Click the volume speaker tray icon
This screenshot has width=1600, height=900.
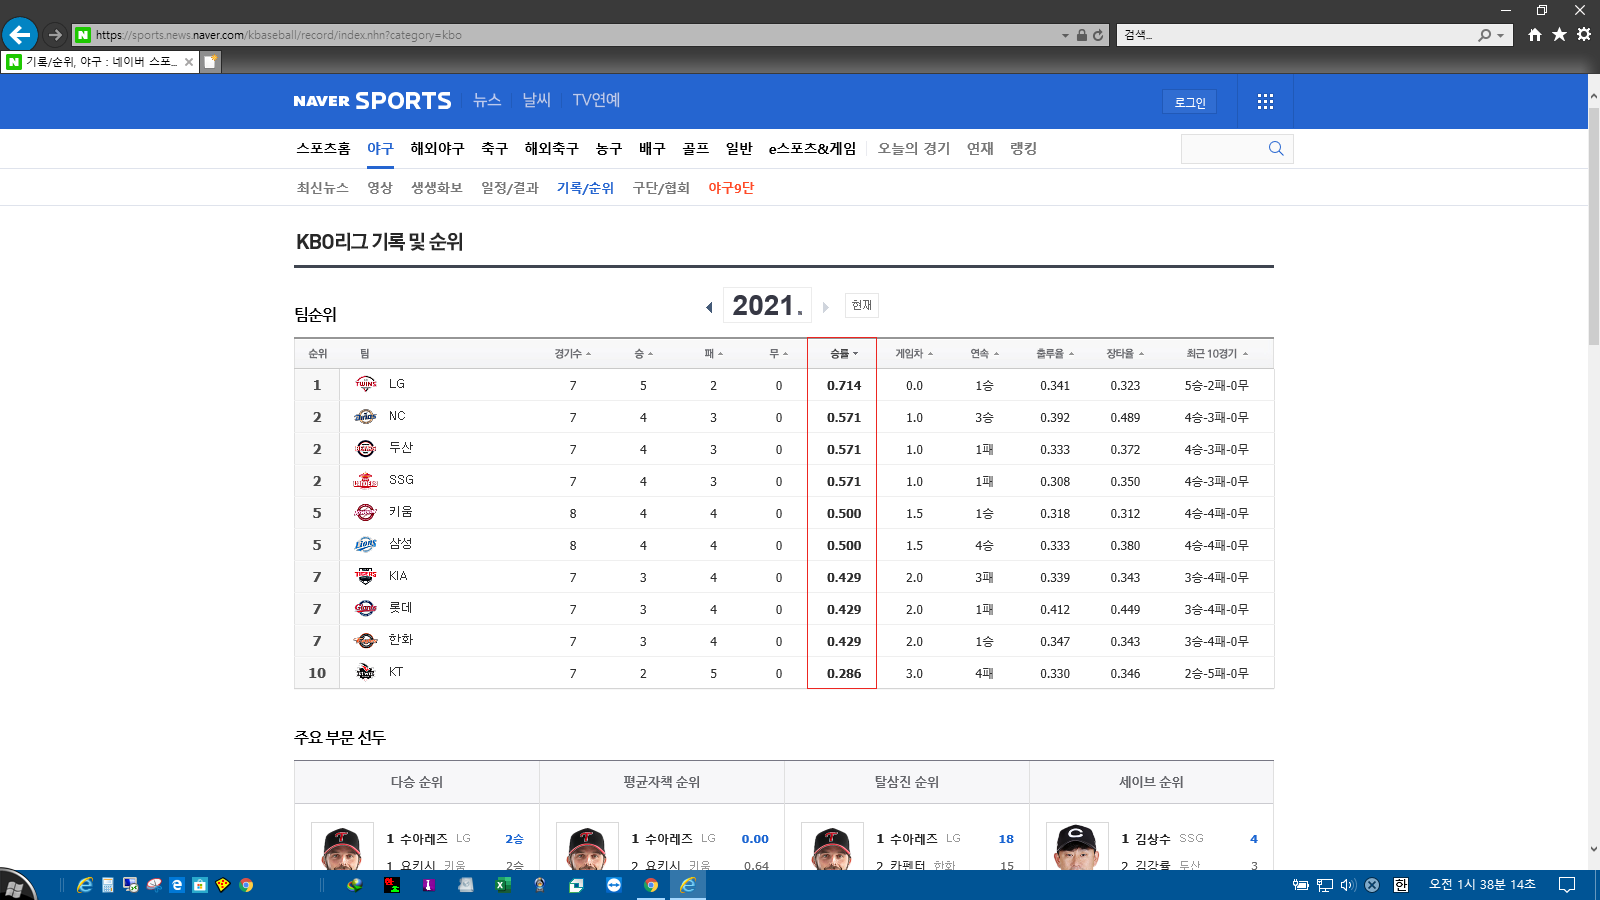coord(1348,885)
